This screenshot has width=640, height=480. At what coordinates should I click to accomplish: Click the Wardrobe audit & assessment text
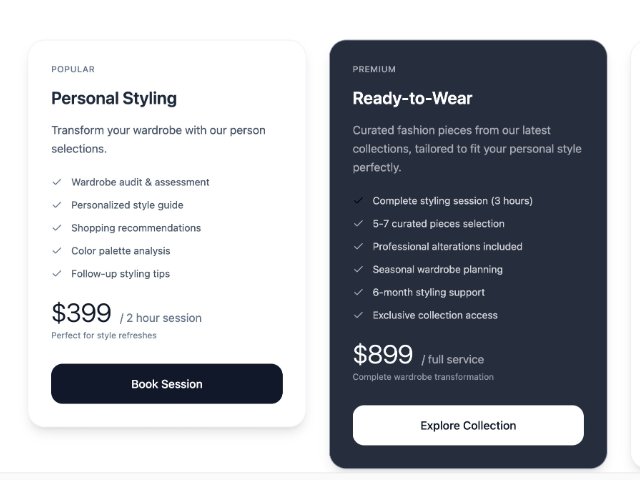coord(140,182)
